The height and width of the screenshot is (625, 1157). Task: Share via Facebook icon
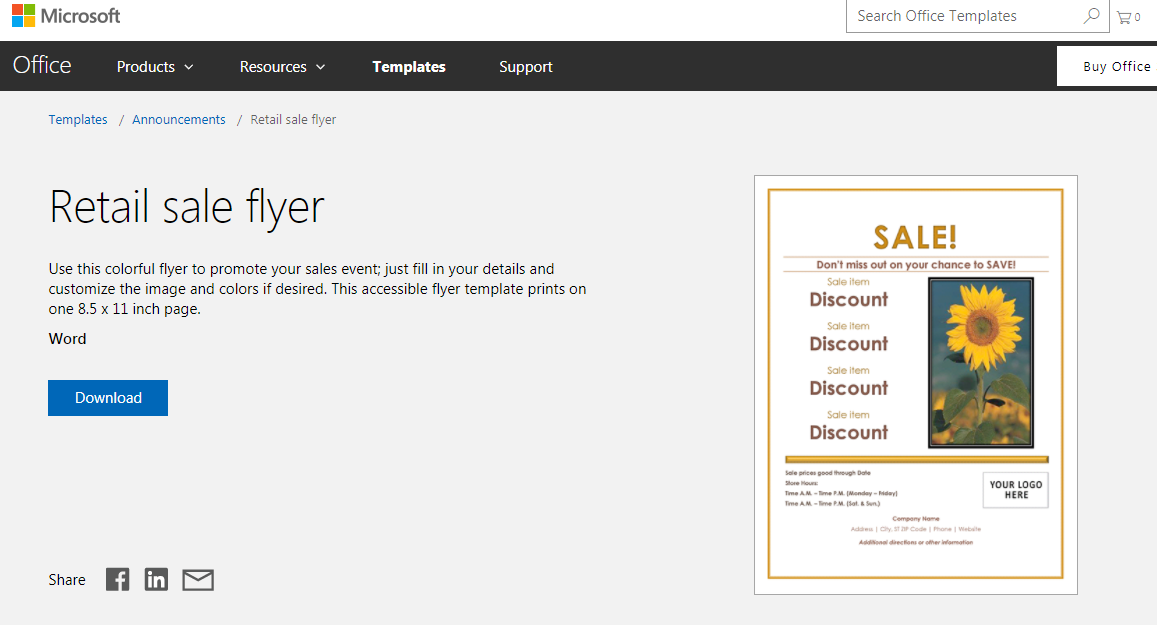(117, 579)
